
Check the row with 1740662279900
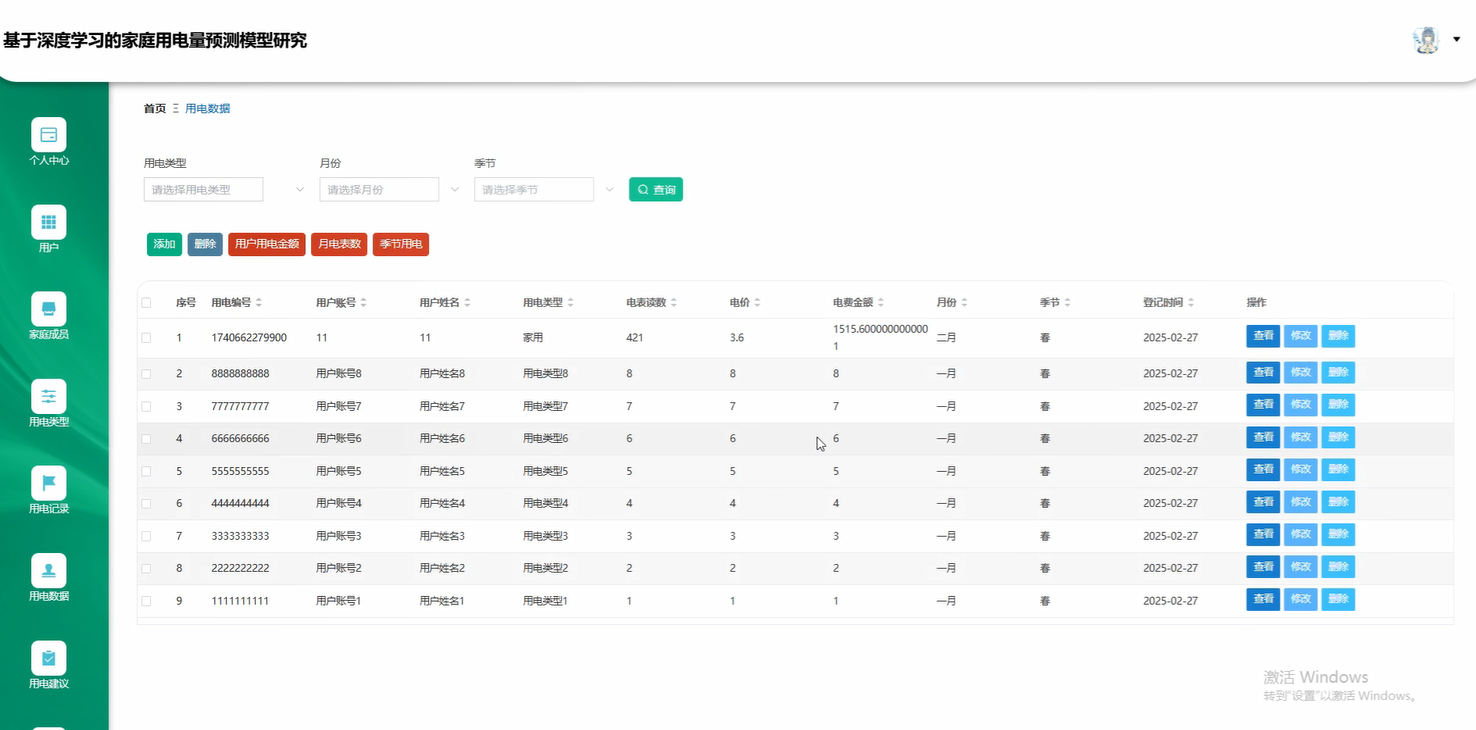click(147, 338)
